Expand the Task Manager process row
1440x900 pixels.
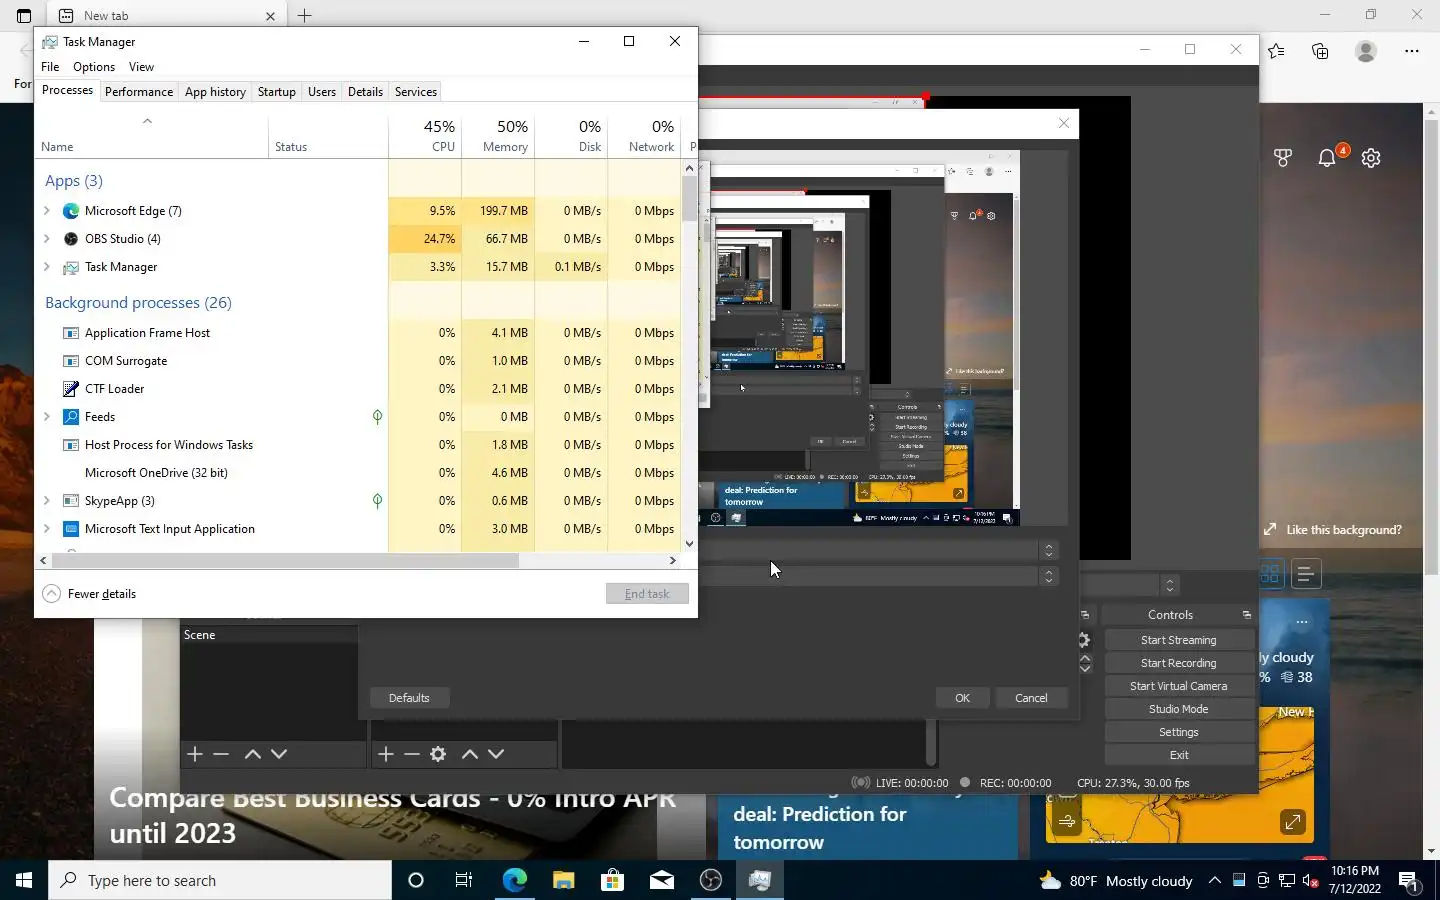pyautogui.click(x=47, y=267)
